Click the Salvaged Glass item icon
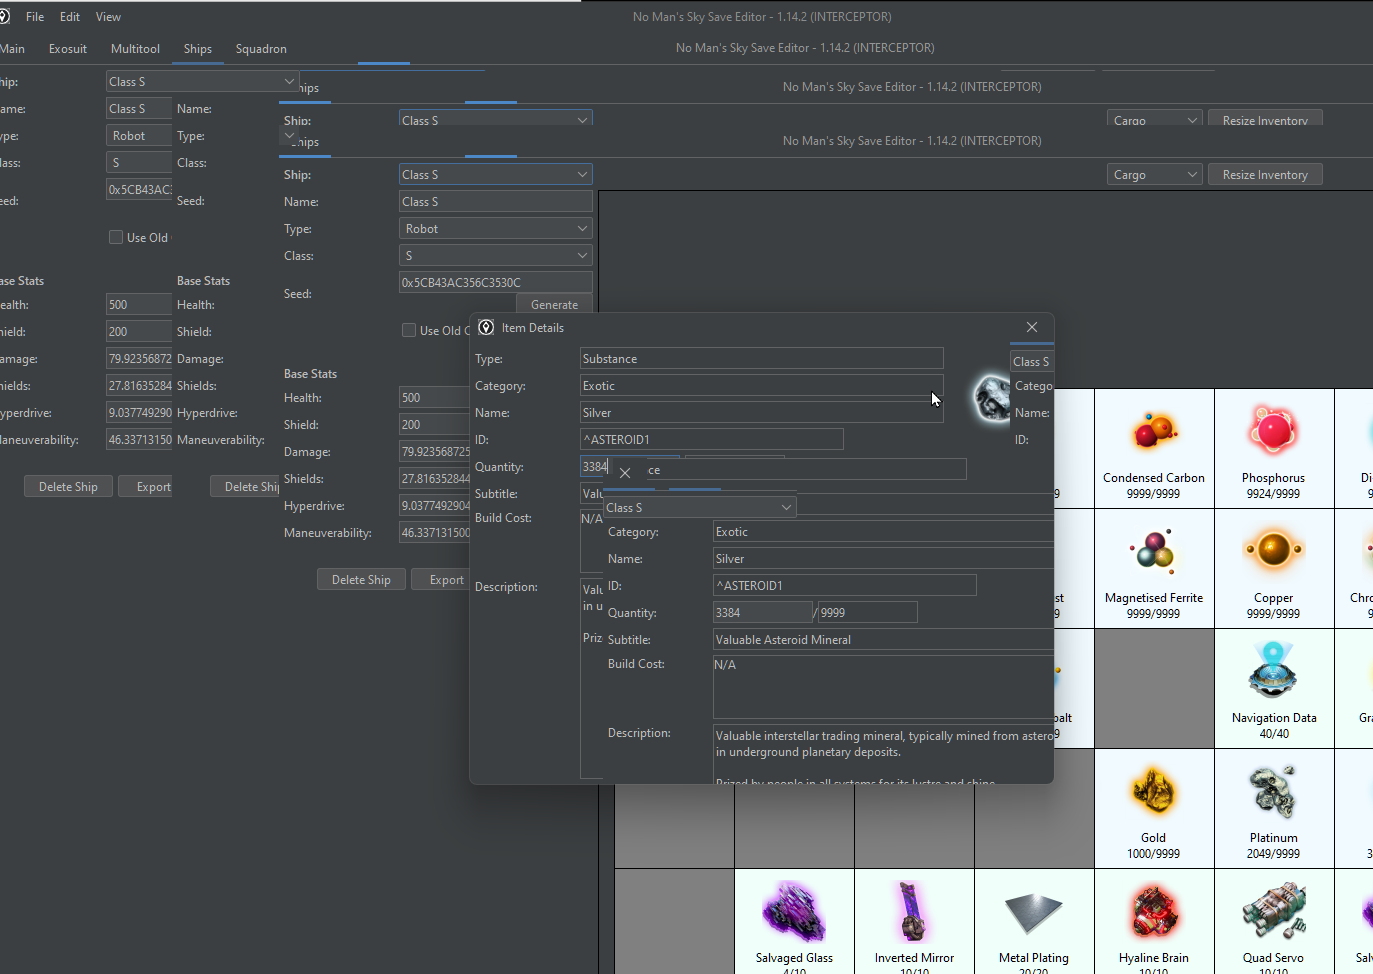This screenshot has width=1373, height=974. [x=794, y=911]
